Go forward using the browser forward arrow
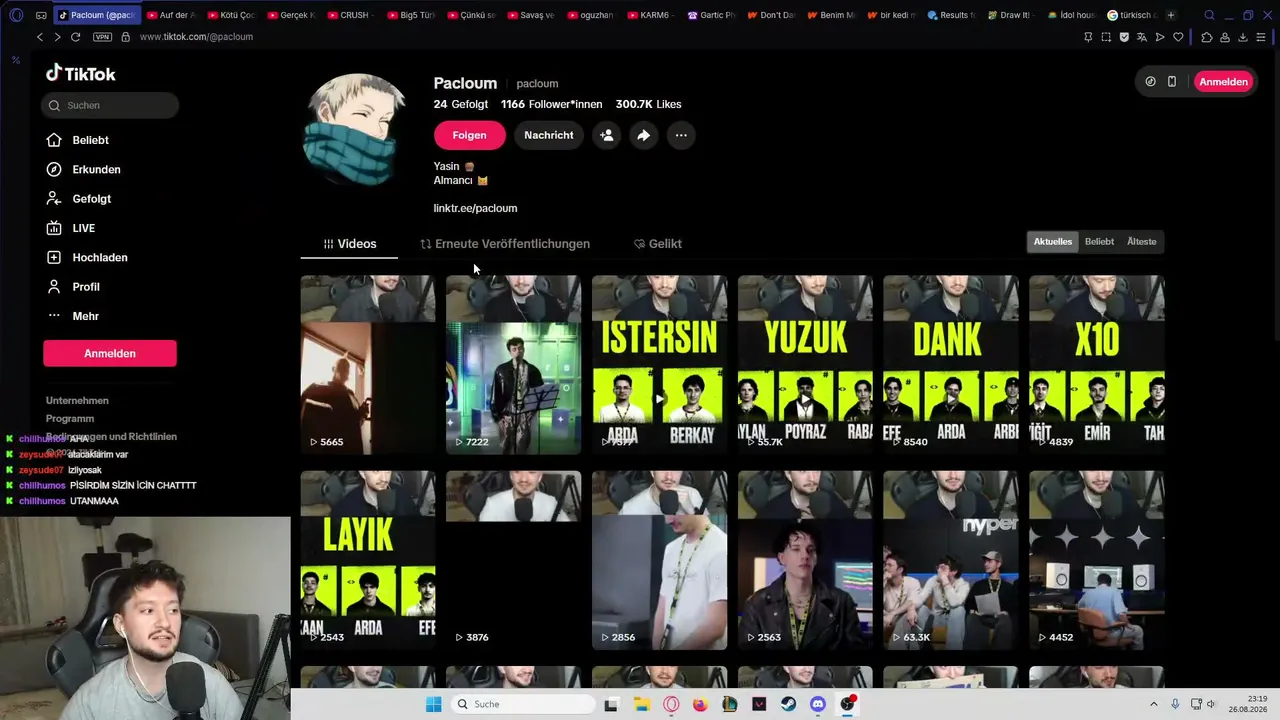The image size is (1280, 720). [x=57, y=37]
